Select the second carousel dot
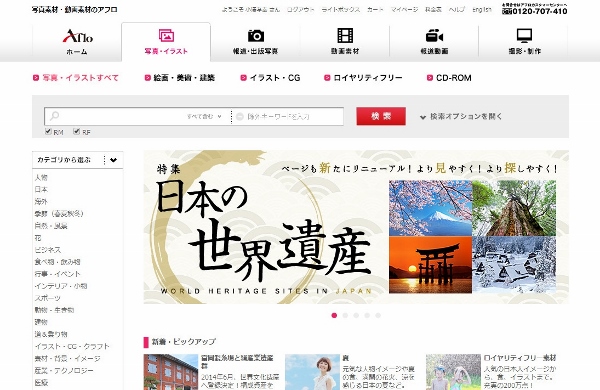Screen dimensions: 600x390 coord(345,315)
